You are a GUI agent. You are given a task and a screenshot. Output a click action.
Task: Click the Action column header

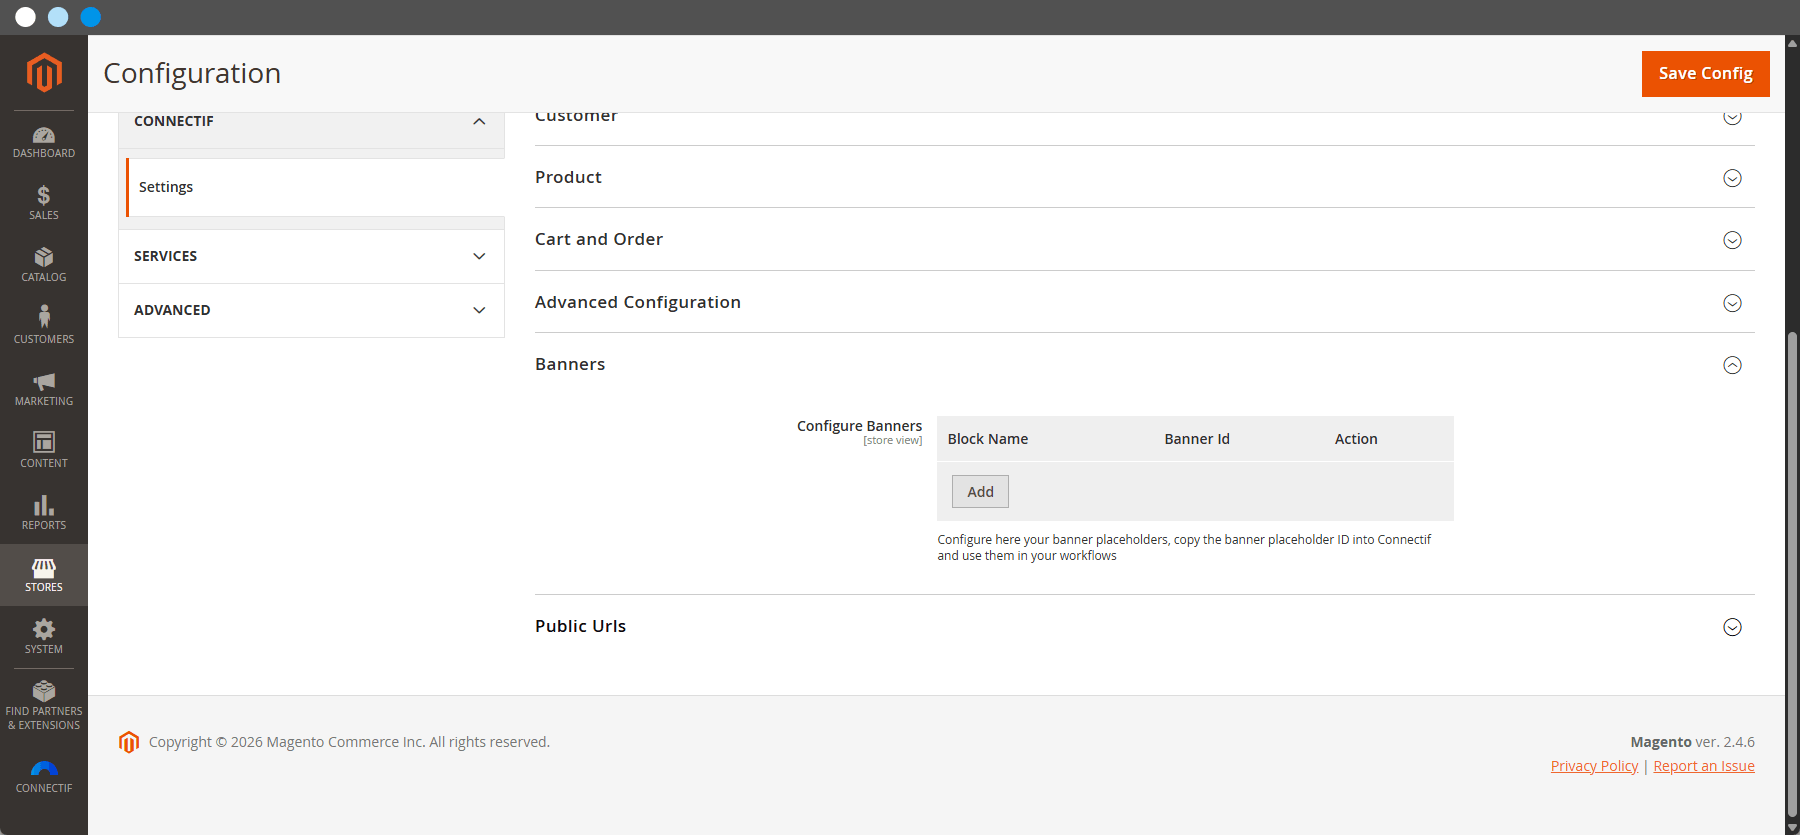click(x=1356, y=439)
